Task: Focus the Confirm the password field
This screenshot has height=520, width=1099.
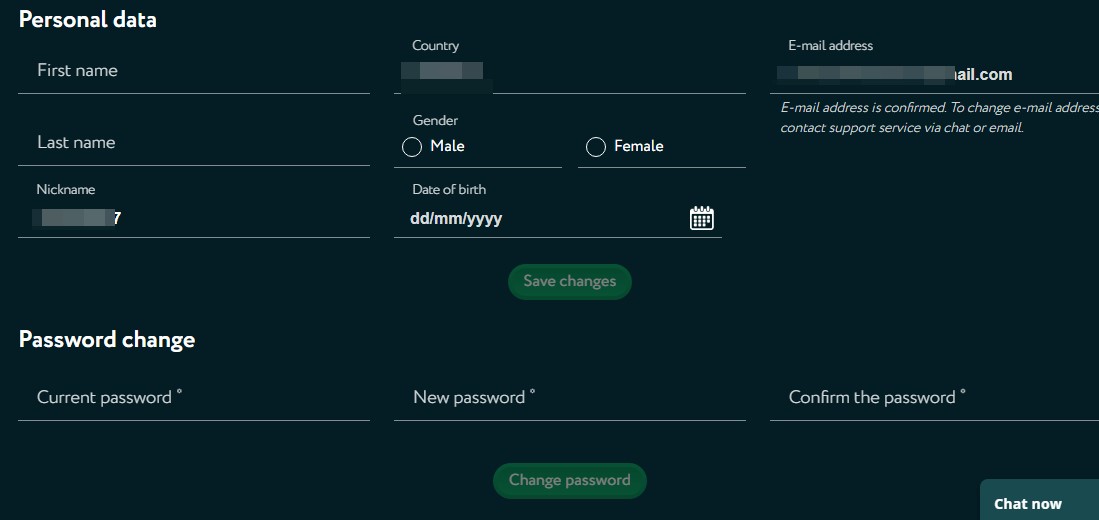Action: click(x=934, y=398)
